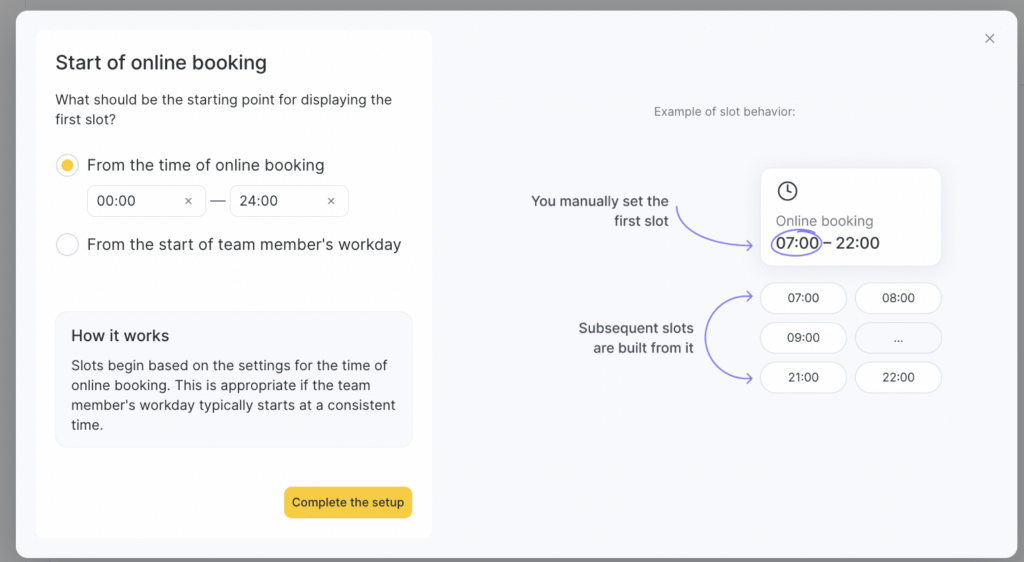
Task: Click the circled 07:00 in booking card
Action: 797,243
